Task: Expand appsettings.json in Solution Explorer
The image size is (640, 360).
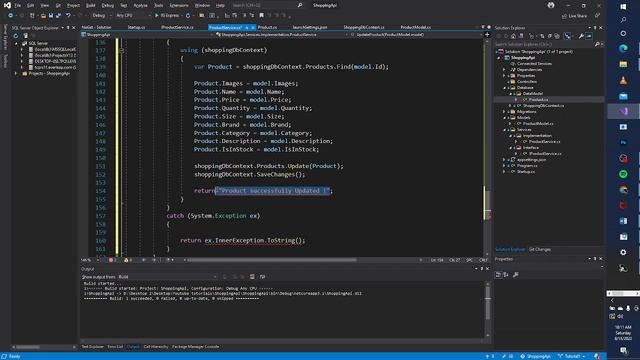Action: (504, 160)
